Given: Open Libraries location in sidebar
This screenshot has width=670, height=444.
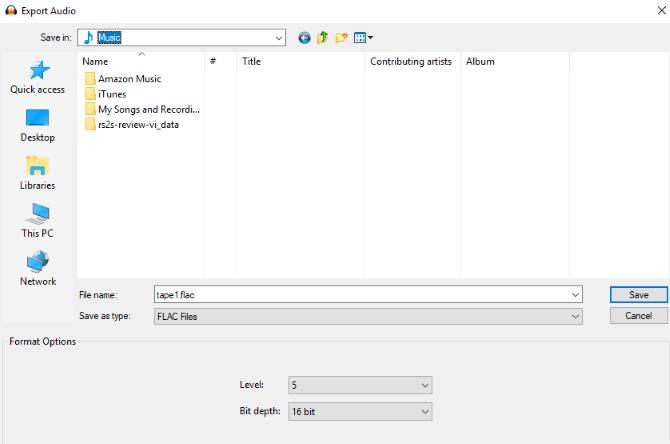Looking at the screenshot, I should coord(38,173).
